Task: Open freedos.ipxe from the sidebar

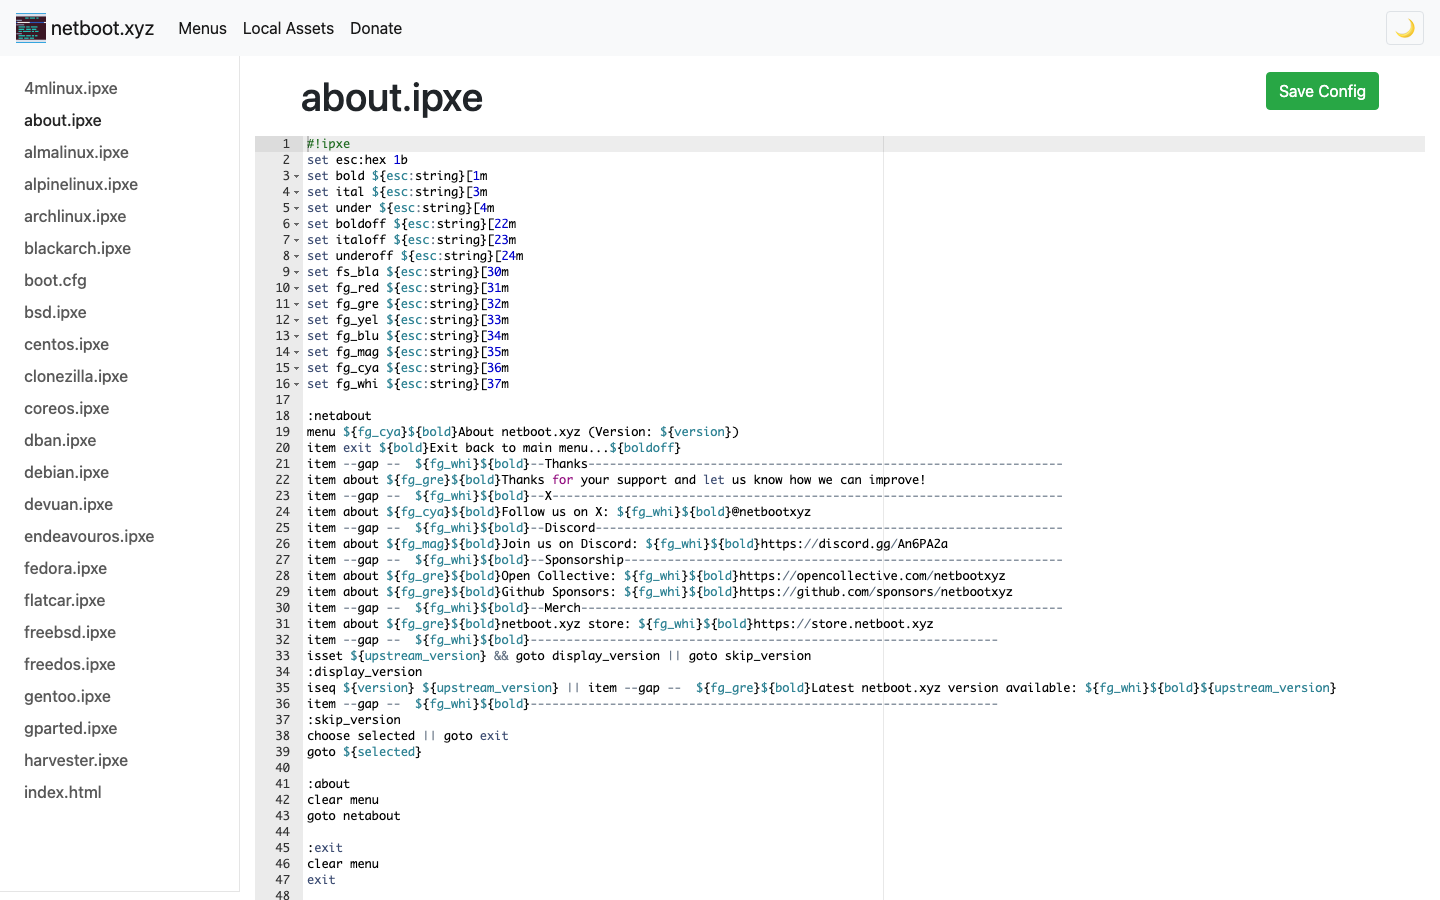Action: click(69, 664)
